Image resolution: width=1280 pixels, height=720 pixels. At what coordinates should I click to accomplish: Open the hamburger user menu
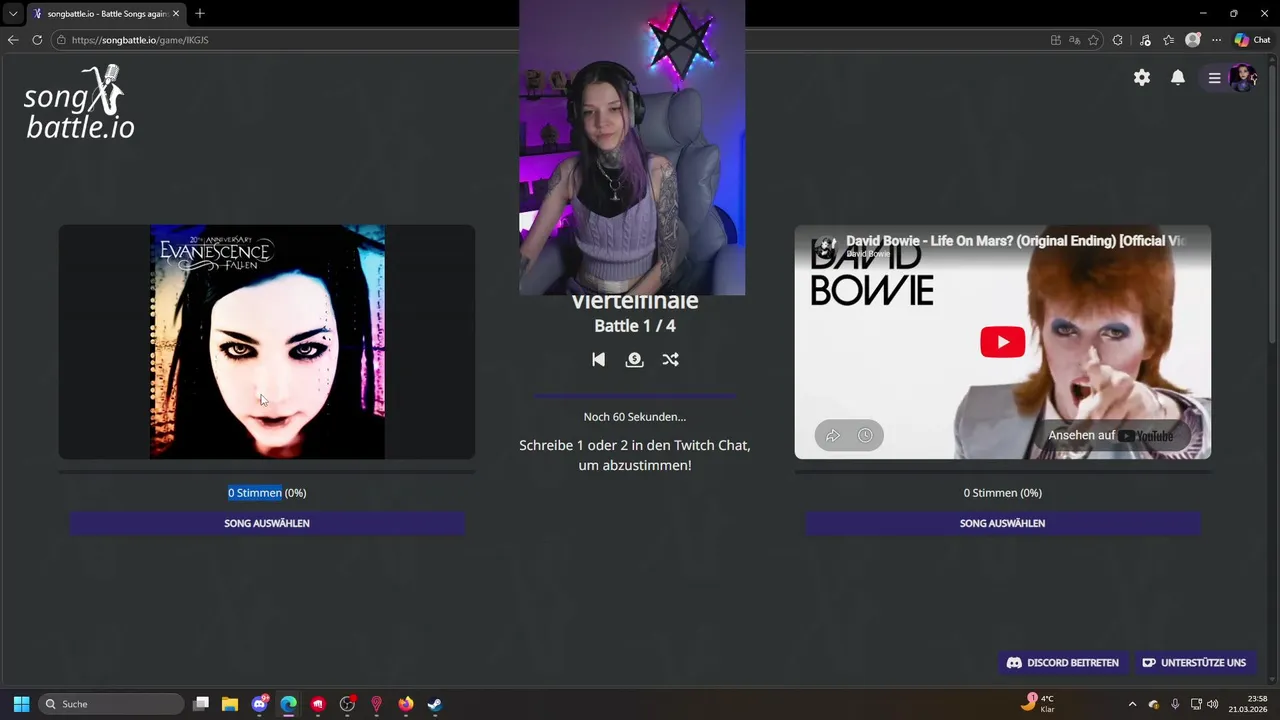pos(1214,77)
